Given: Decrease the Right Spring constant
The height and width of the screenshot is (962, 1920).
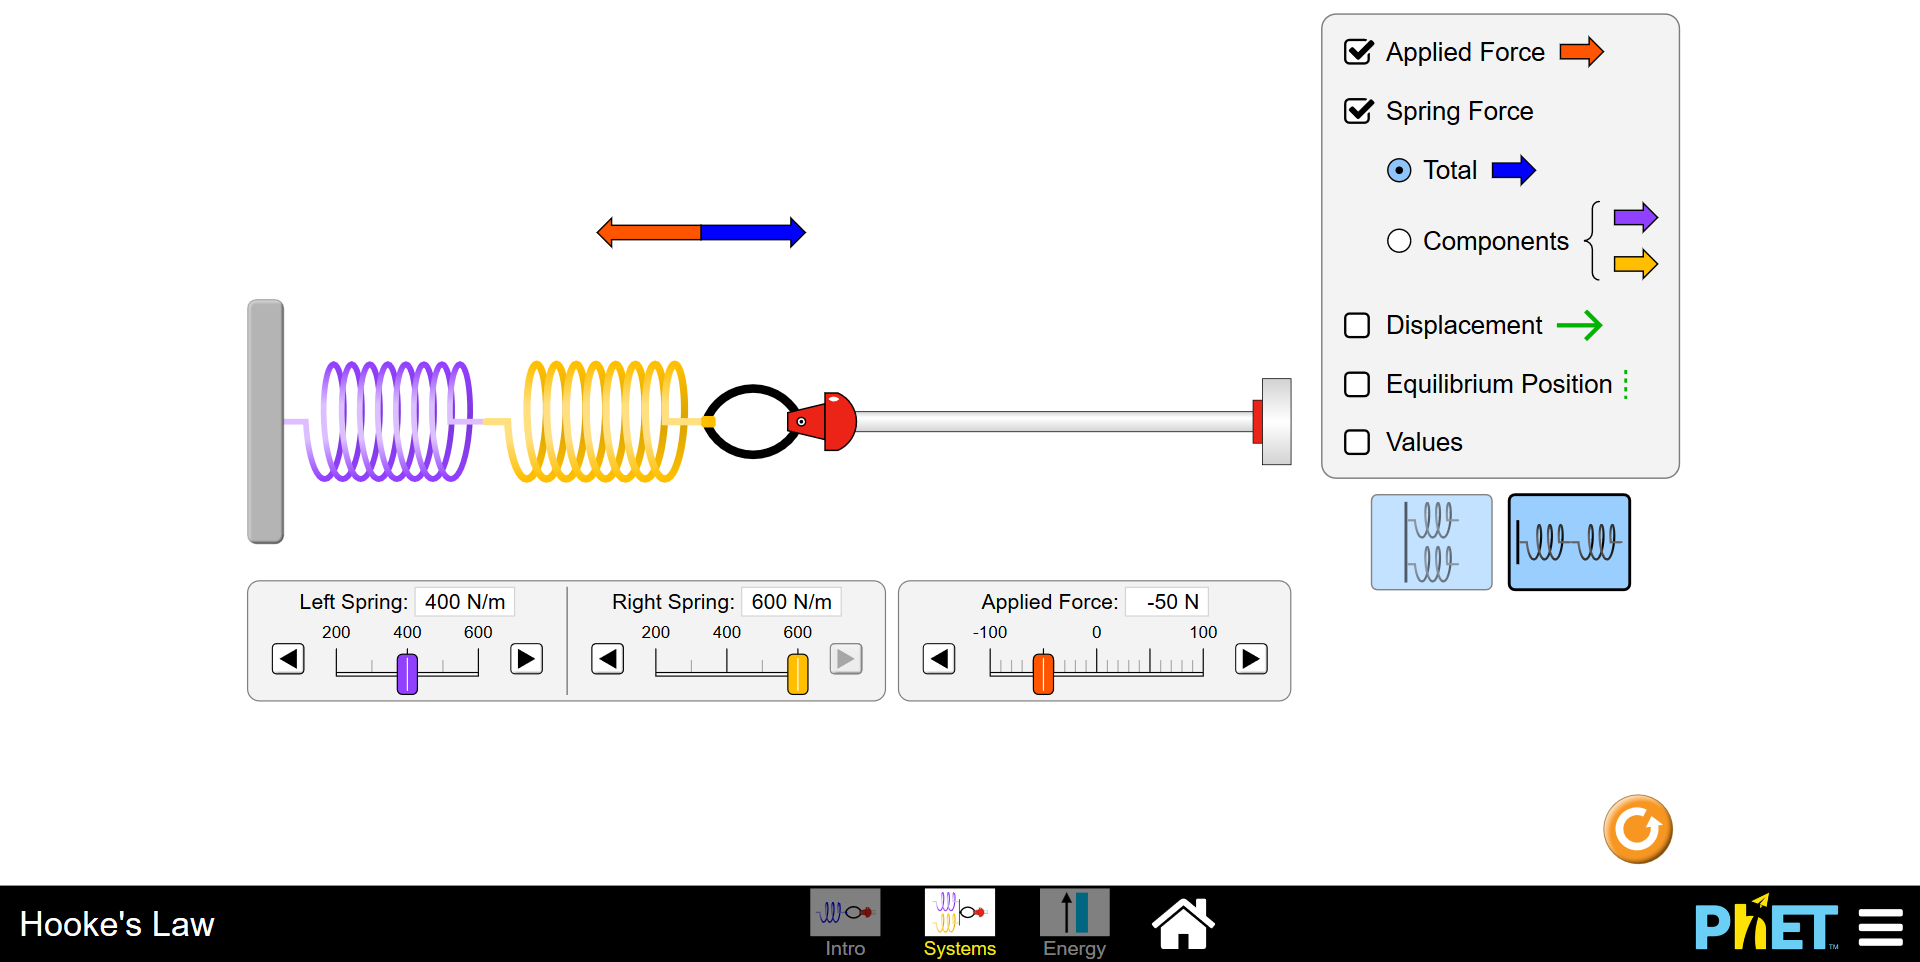Looking at the screenshot, I should (607, 659).
